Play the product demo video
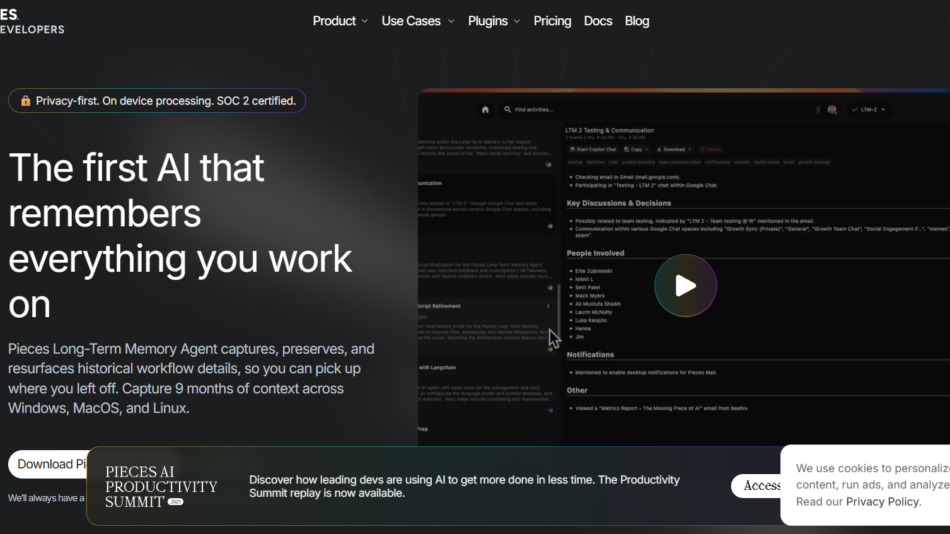 [x=685, y=286]
